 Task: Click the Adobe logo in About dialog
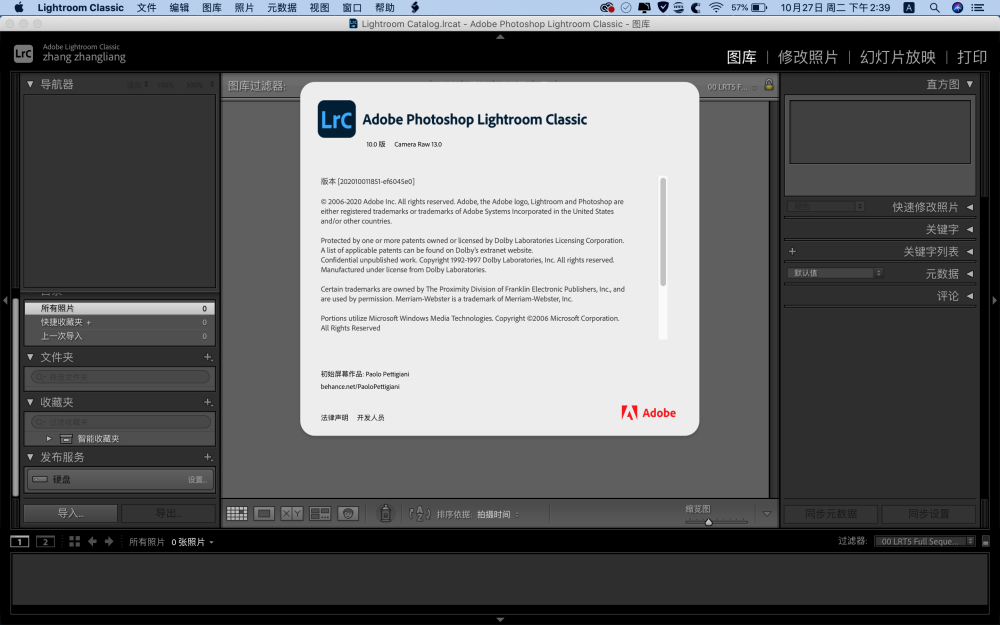coord(649,413)
